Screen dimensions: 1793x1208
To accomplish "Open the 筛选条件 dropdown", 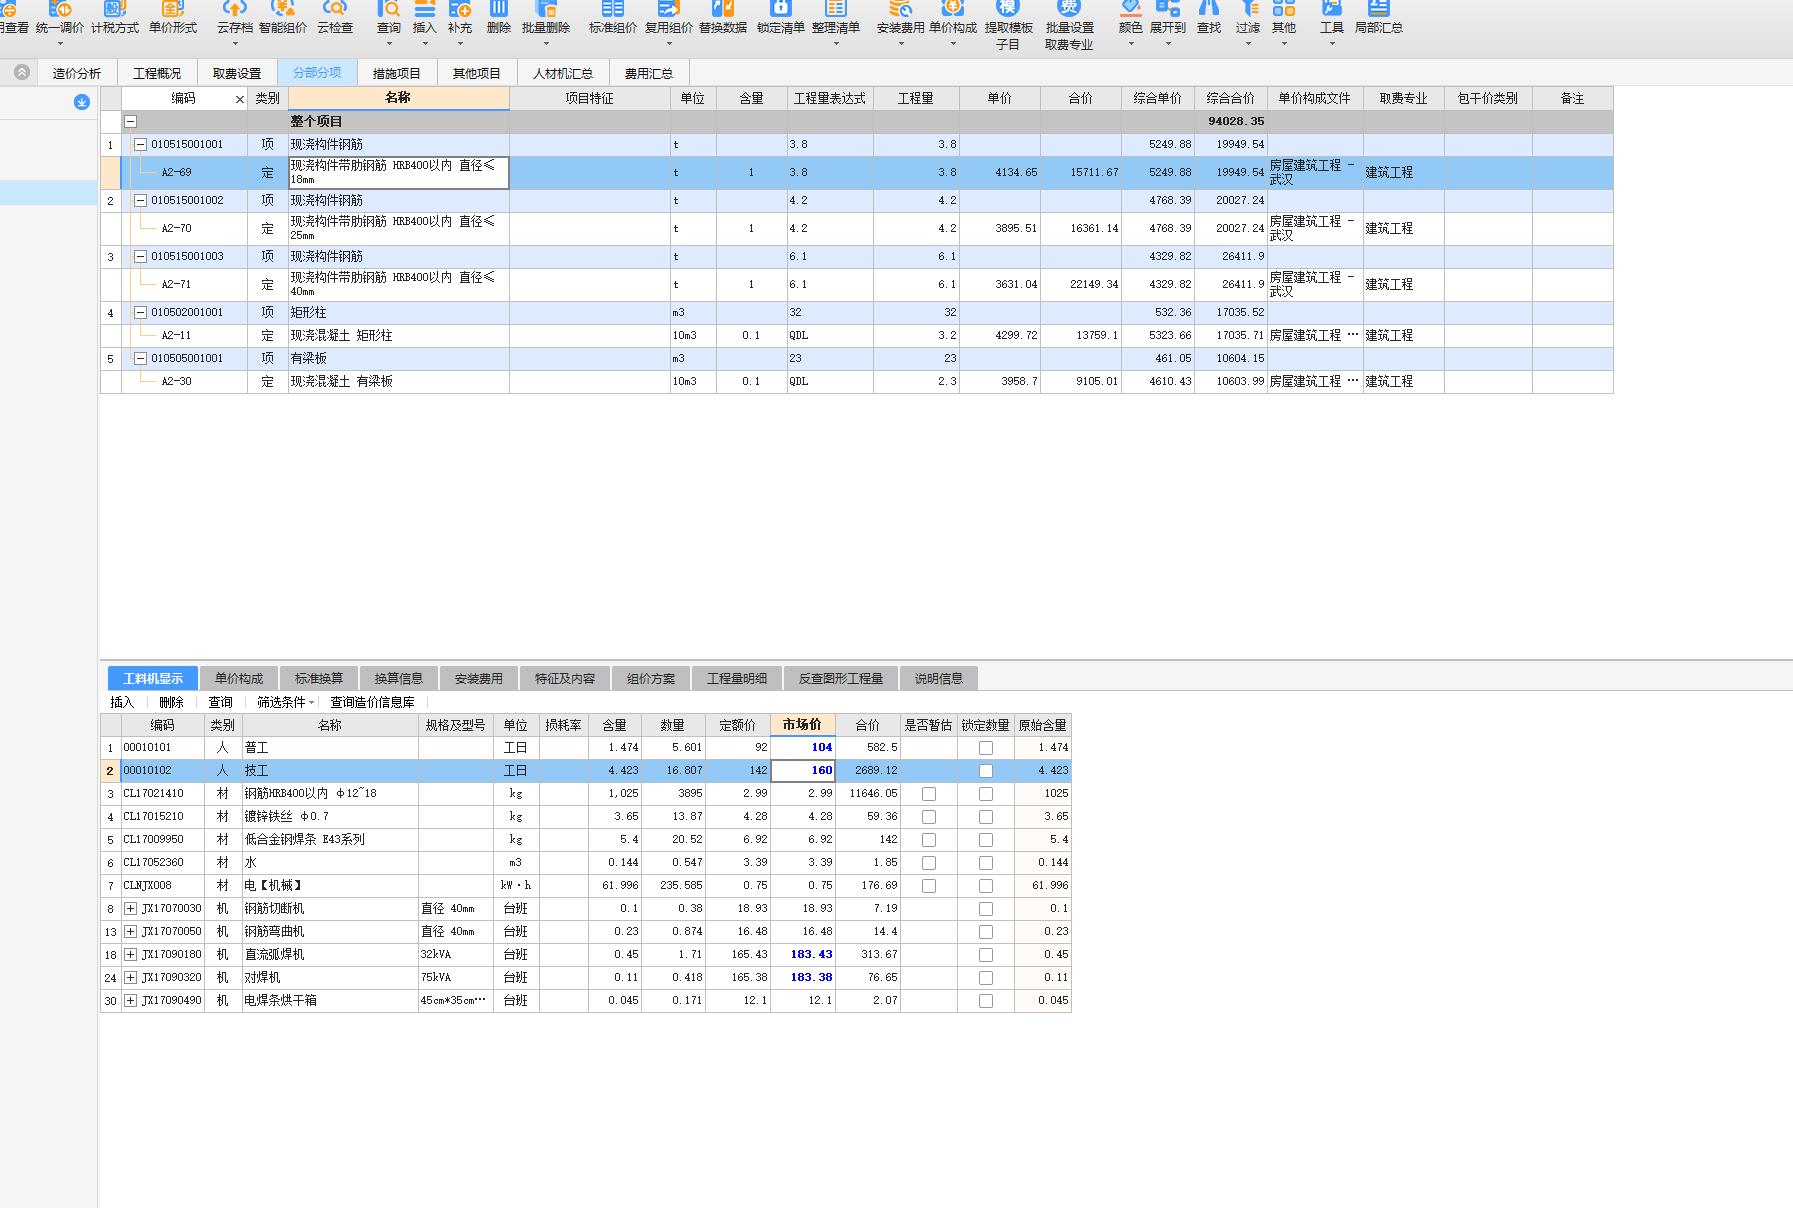I will pyautogui.click(x=286, y=702).
